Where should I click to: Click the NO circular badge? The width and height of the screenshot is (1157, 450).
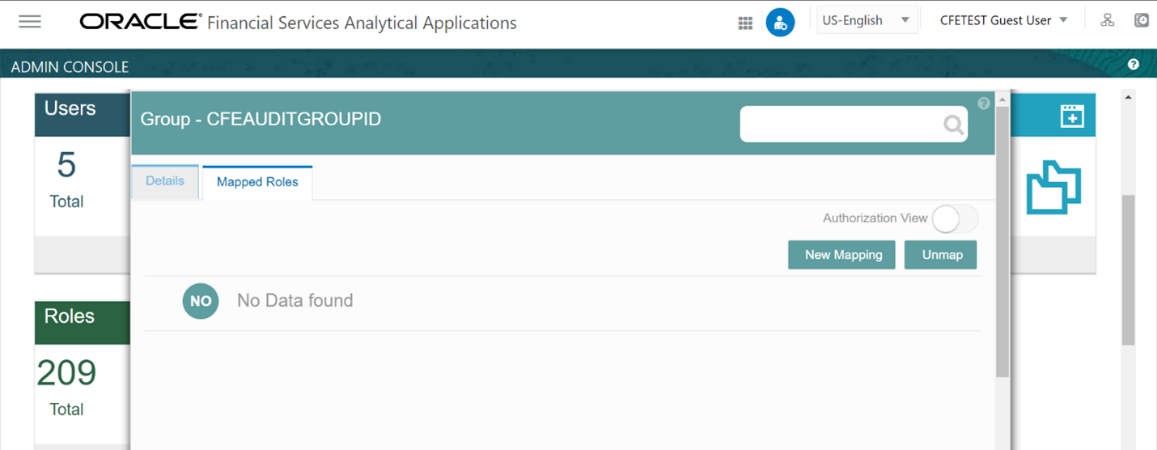tap(201, 301)
